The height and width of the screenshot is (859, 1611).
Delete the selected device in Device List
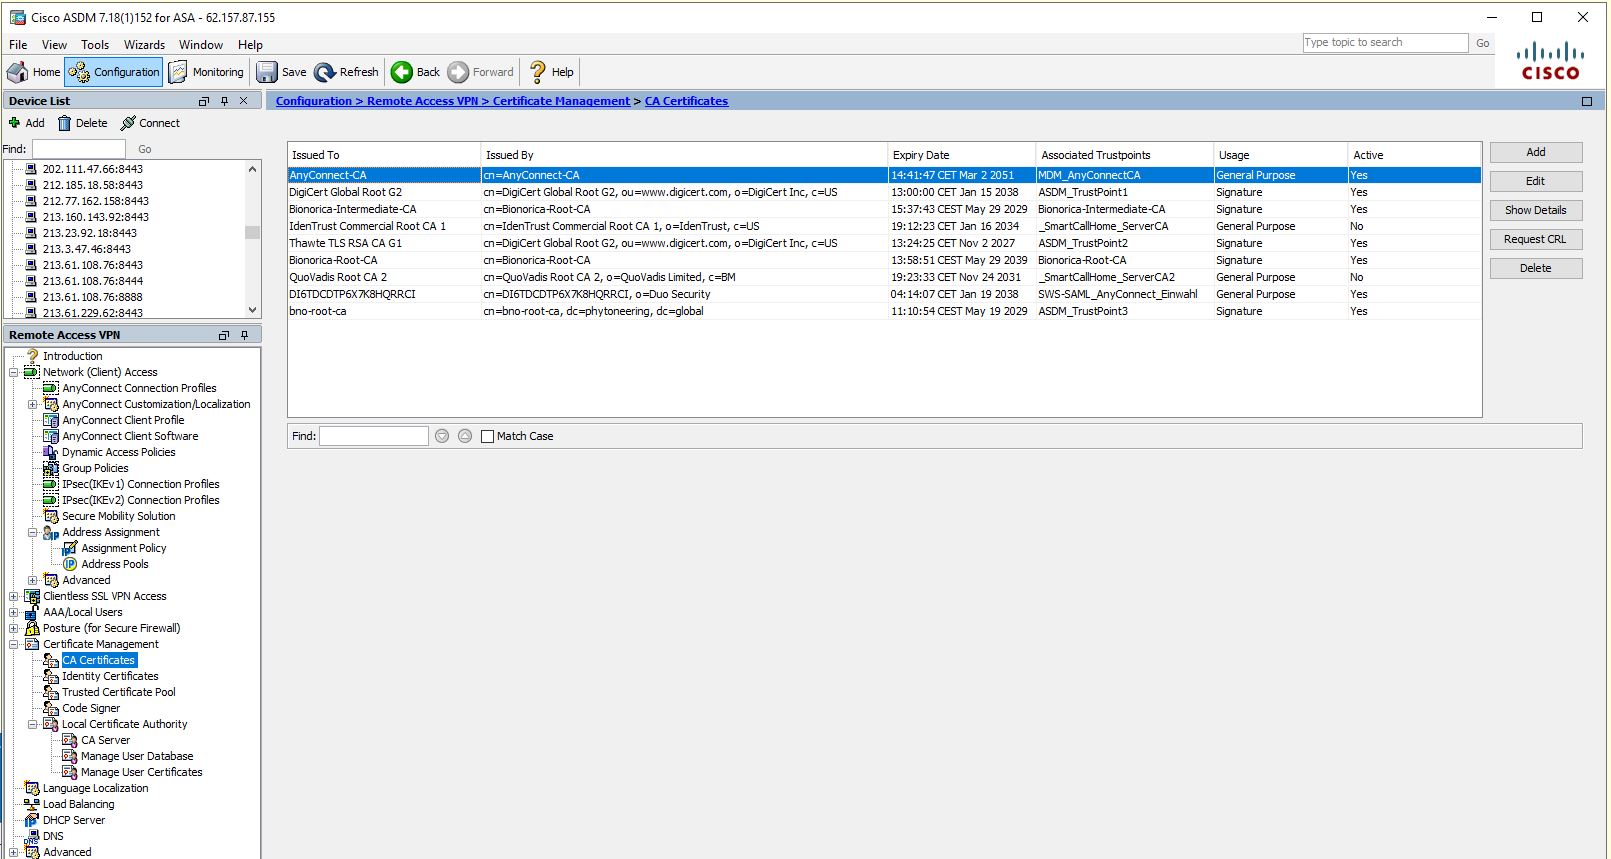click(82, 123)
